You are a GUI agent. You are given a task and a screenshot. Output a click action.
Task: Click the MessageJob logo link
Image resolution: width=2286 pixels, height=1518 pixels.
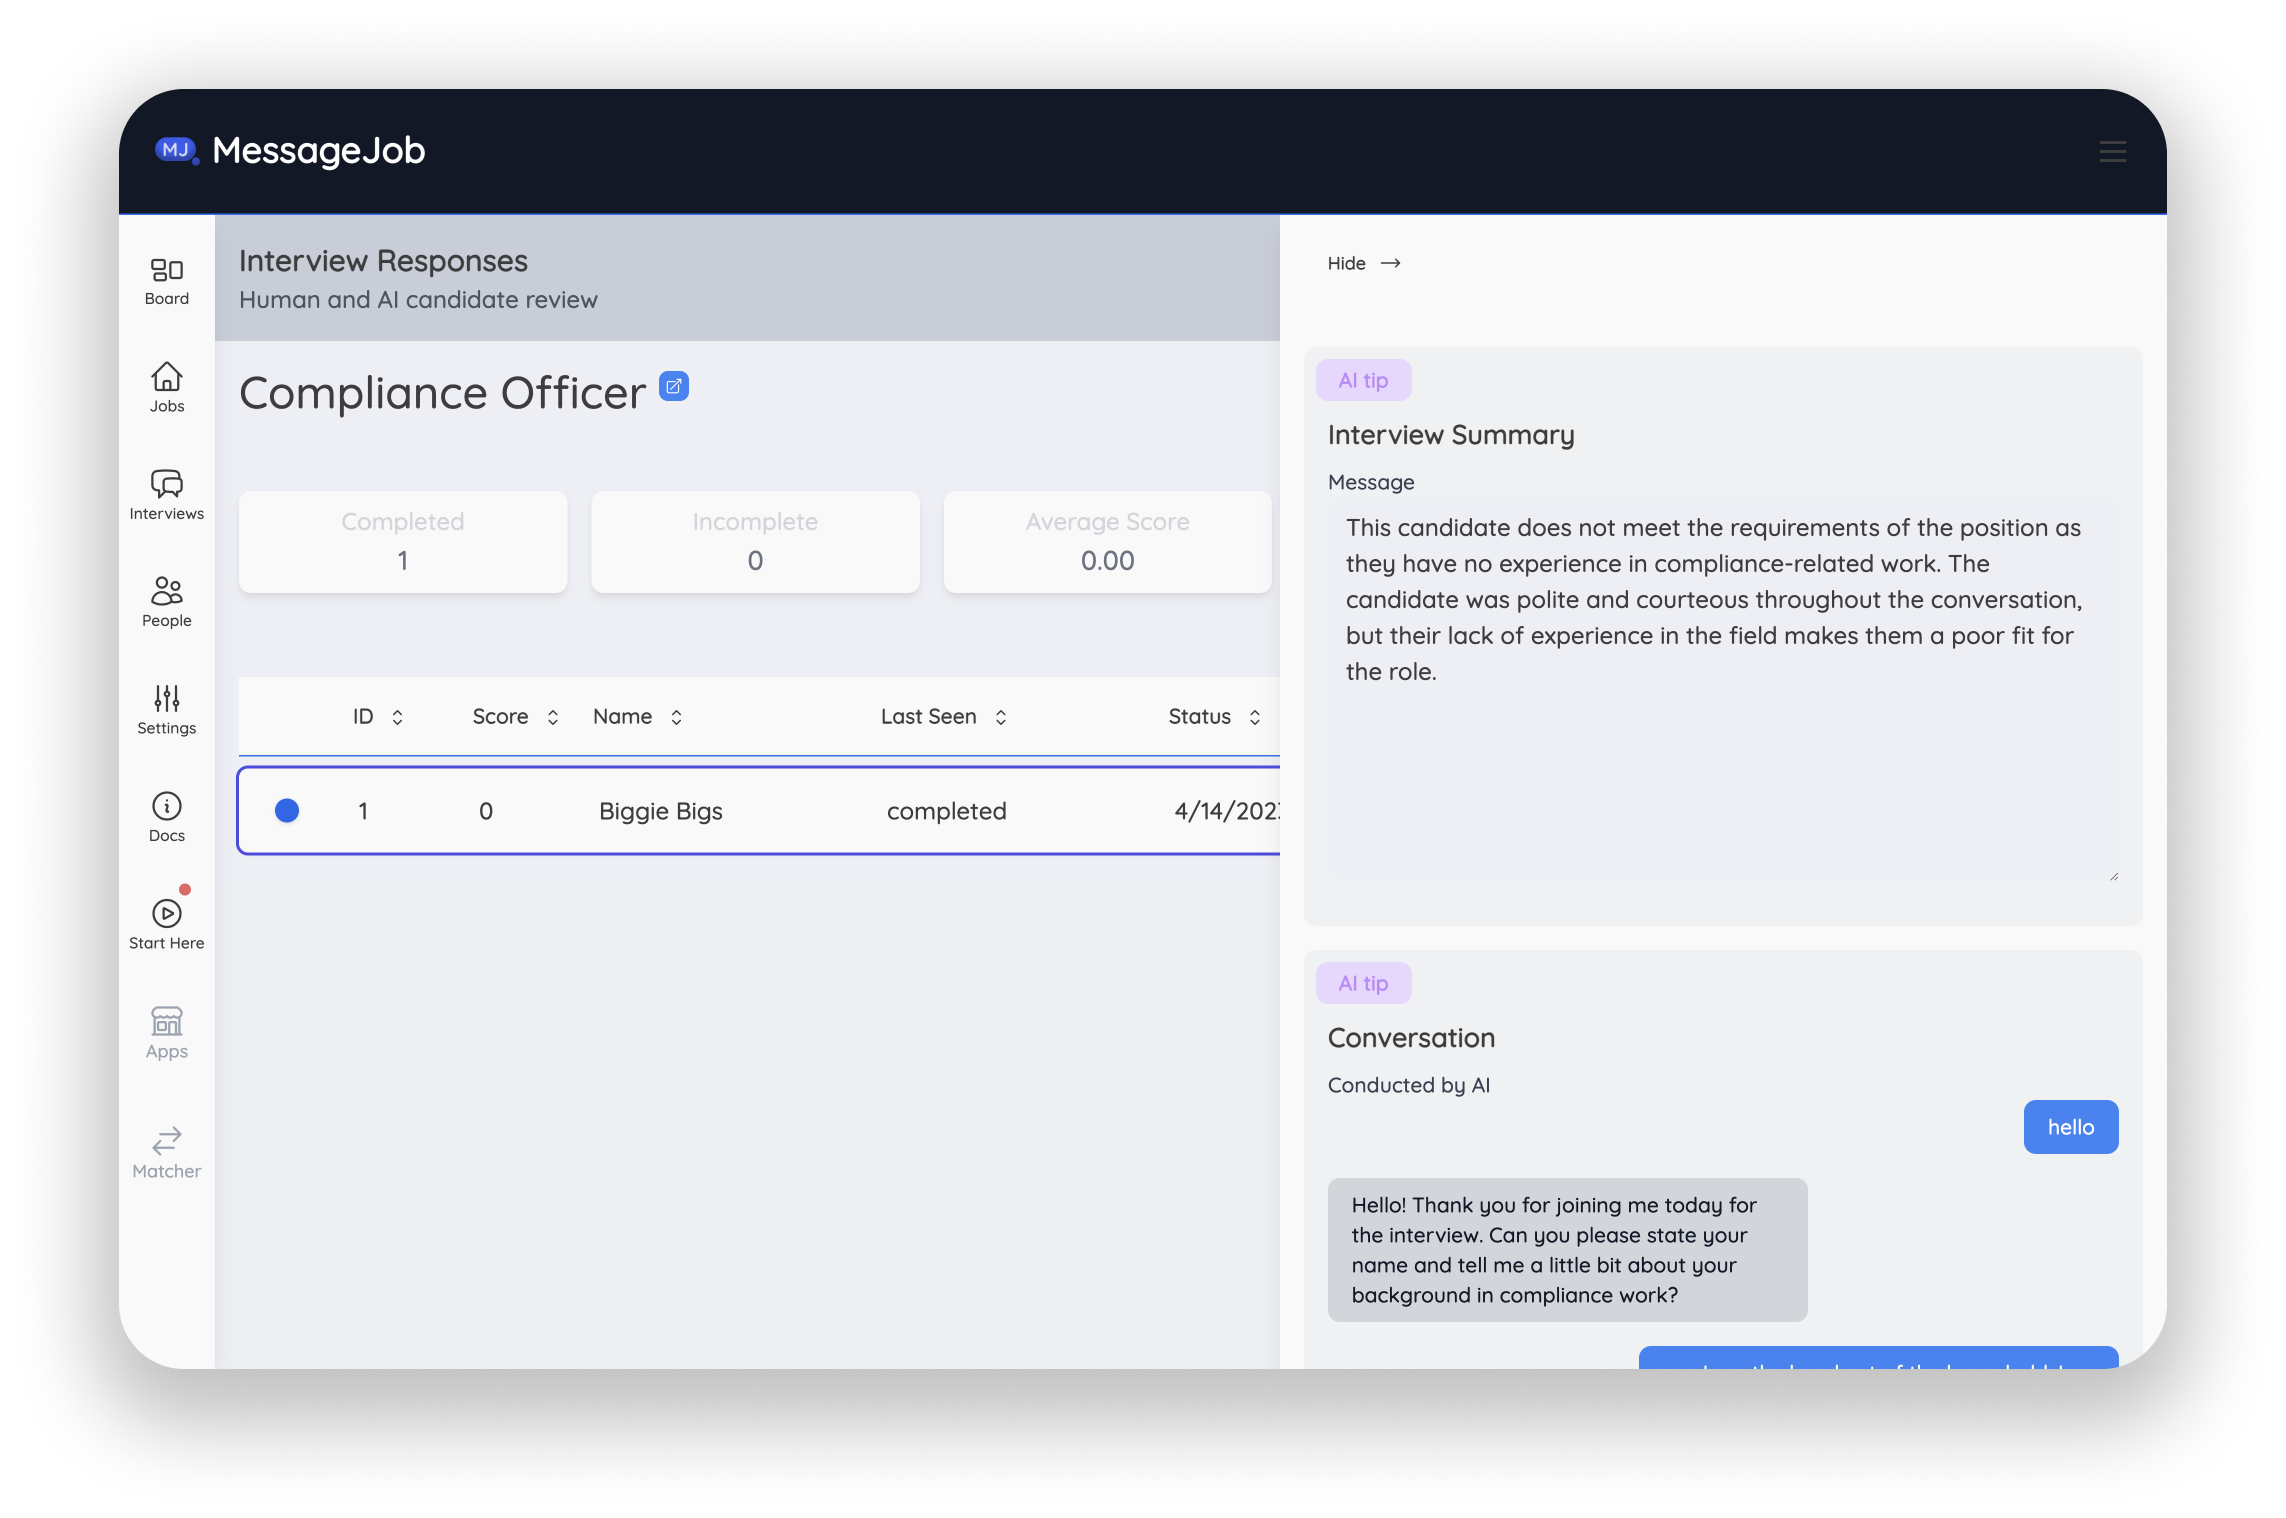click(x=291, y=151)
